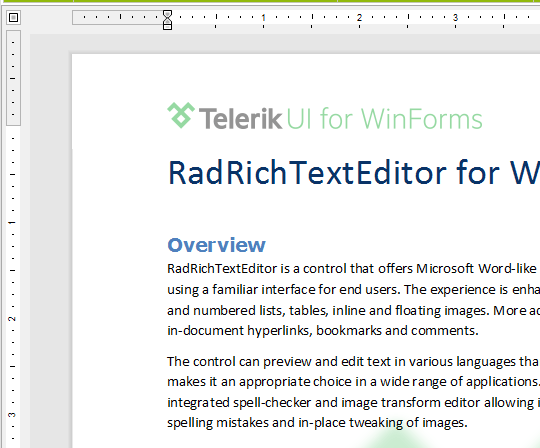Screen dimensions: 540x448
Task: Click the vertical ruler at mark 3
Action: tap(12, 415)
